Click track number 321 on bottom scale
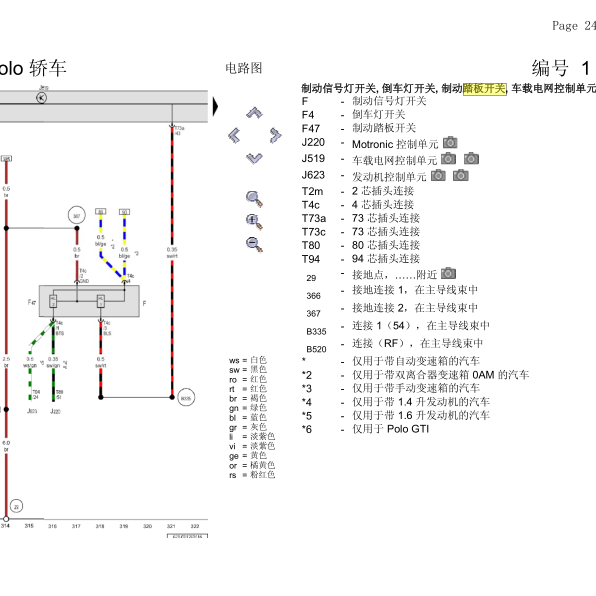Screen dimensions: 596x596 coord(171,526)
